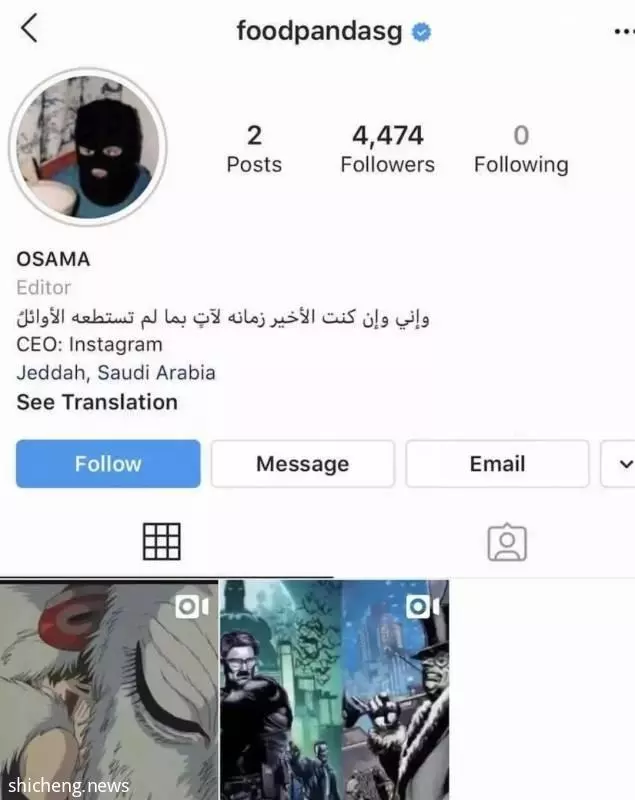The height and width of the screenshot is (800, 635).
Task: Tap the foodpandasg username title
Action: tap(319, 32)
